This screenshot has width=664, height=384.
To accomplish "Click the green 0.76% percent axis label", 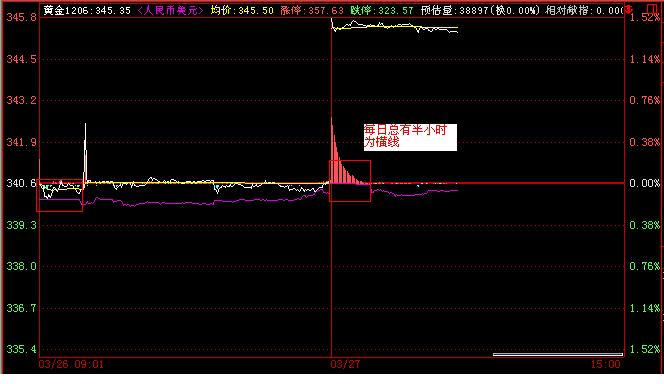I will point(645,266).
